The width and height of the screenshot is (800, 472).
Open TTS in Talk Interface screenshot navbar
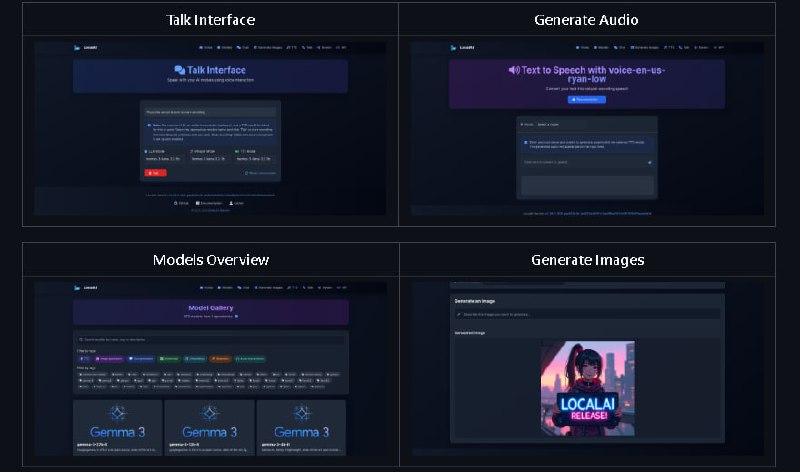pyautogui.click(x=292, y=47)
